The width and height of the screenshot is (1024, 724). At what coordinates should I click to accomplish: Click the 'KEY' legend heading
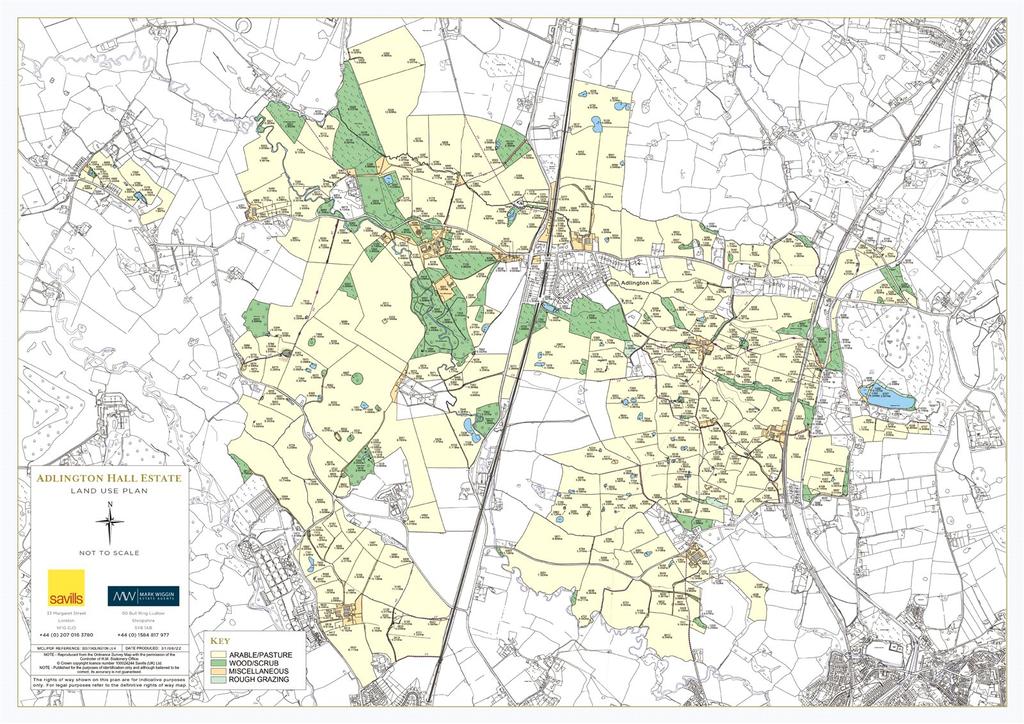tap(220, 641)
